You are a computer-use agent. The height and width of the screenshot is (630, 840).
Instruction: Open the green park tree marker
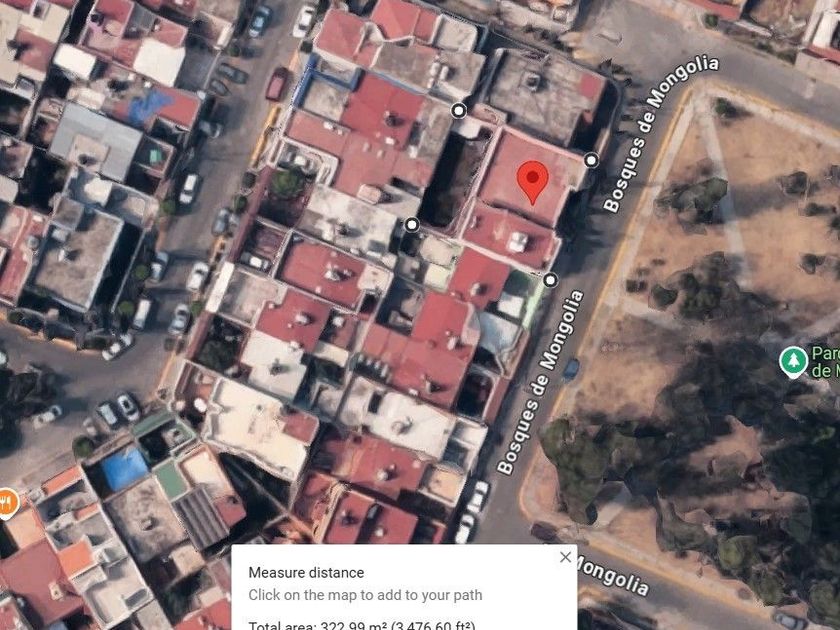[793, 362]
